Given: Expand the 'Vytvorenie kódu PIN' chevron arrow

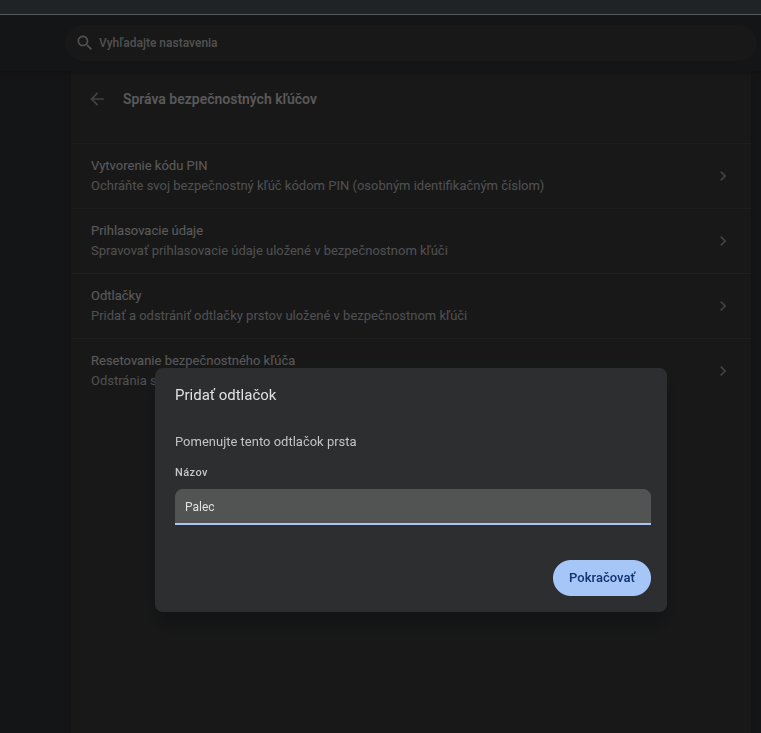Looking at the screenshot, I should pyautogui.click(x=723, y=176).
